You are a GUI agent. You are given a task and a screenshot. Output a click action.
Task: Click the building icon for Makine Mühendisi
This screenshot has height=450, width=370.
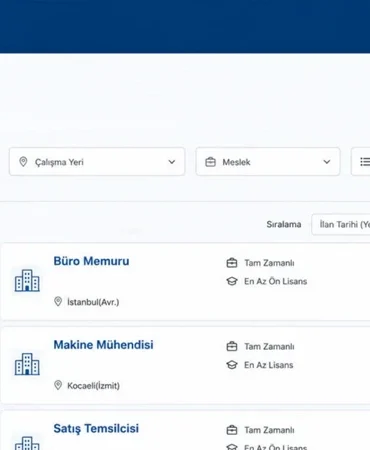pos(27,364)
